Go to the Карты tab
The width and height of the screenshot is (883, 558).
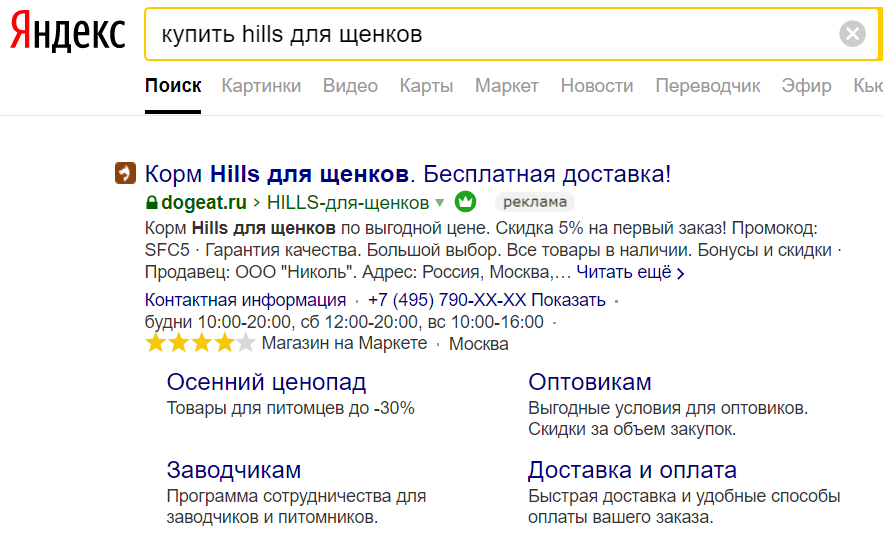coord(426,86)
